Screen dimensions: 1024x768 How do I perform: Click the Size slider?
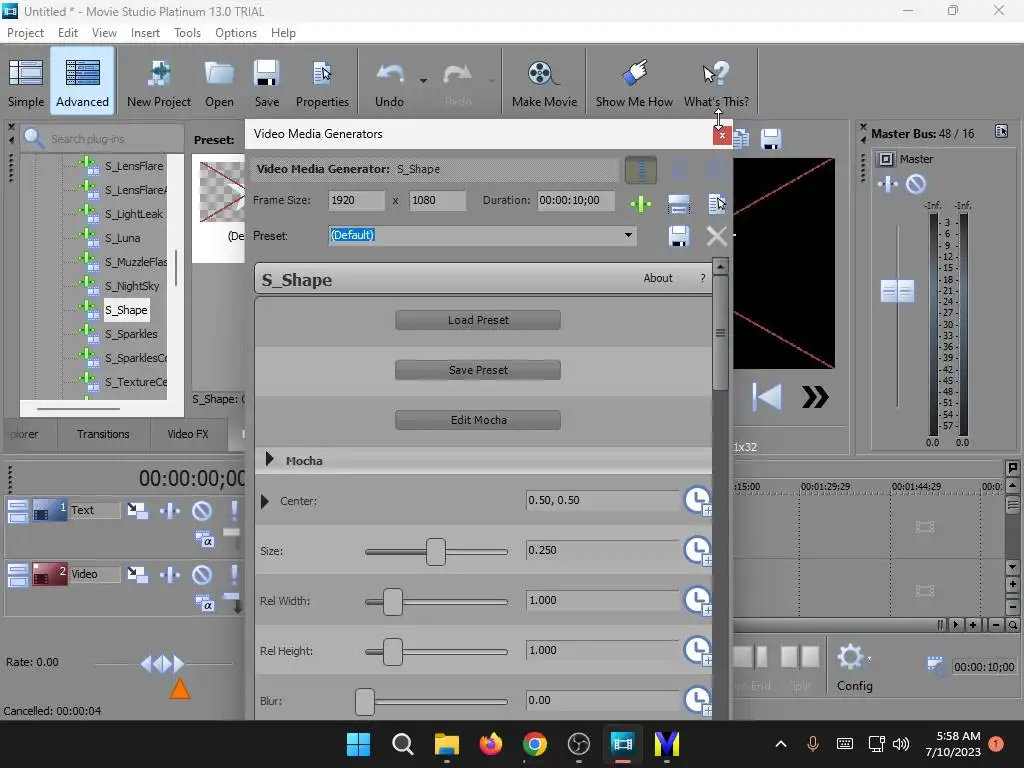(x=436, y=552)
